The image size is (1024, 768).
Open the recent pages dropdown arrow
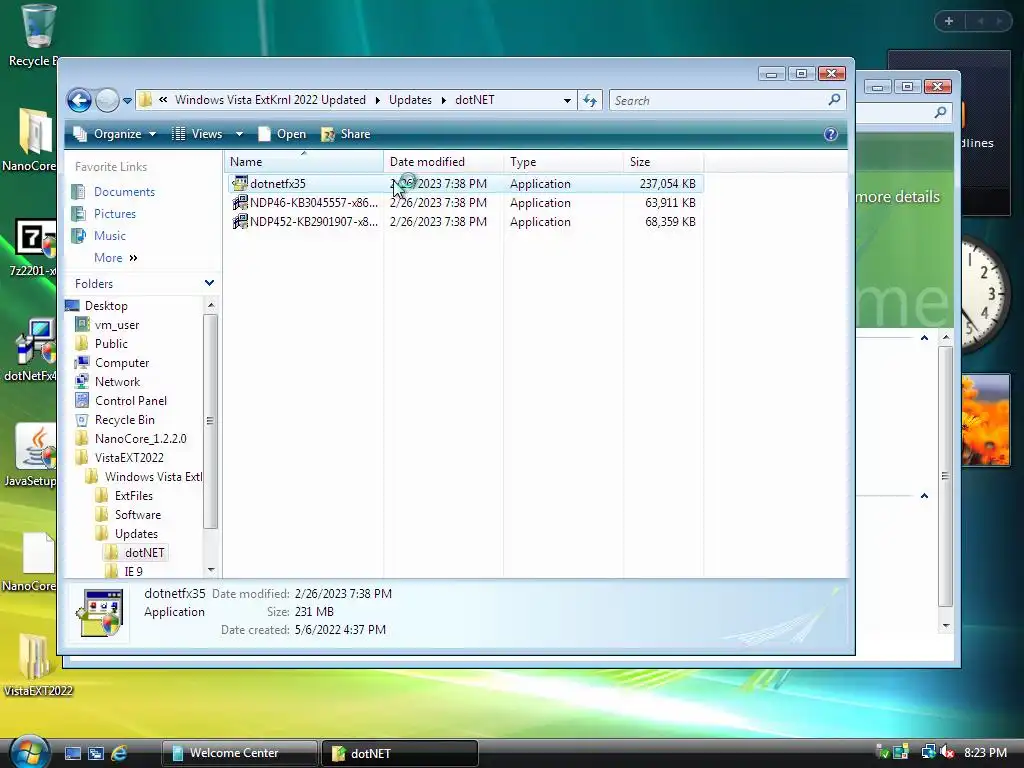tap(127, 101)
